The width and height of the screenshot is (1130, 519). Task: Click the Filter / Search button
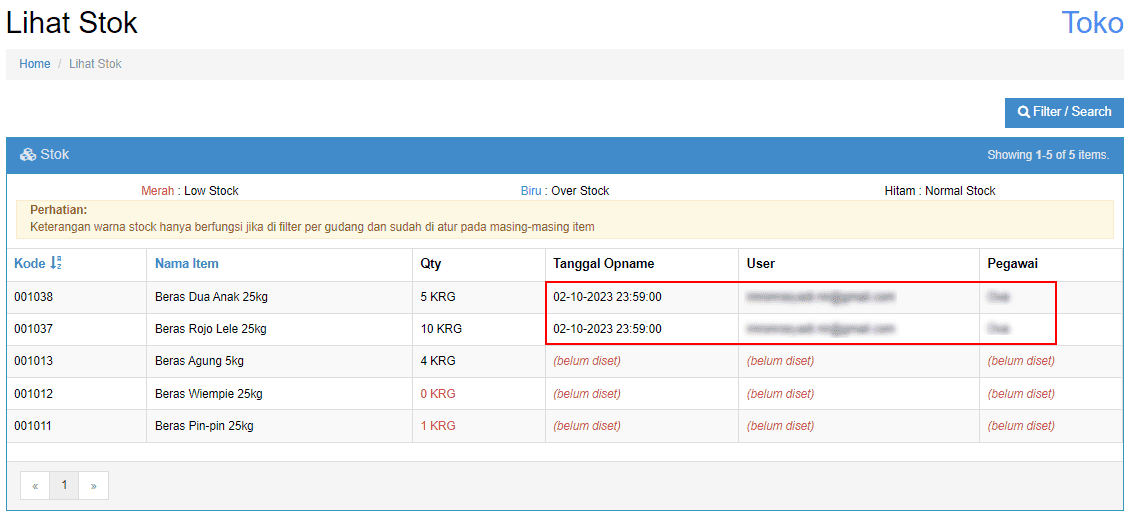click(x=1064, y=112)
